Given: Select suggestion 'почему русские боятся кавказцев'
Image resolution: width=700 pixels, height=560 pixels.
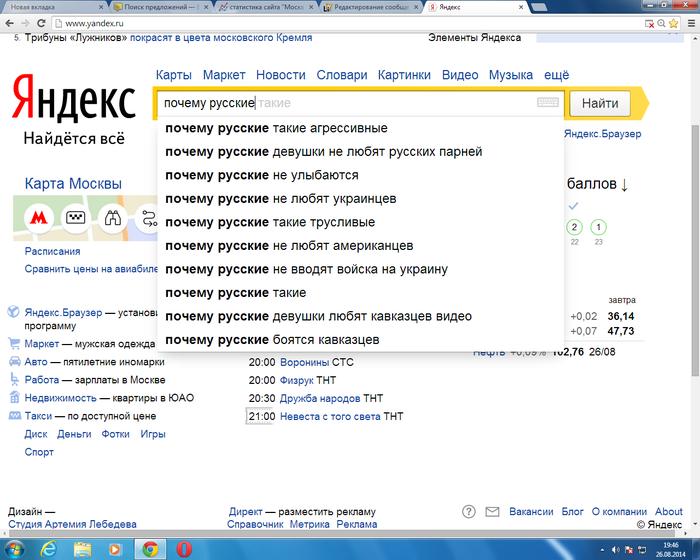Looking at the screenshot, I should (x=360, y=340).
